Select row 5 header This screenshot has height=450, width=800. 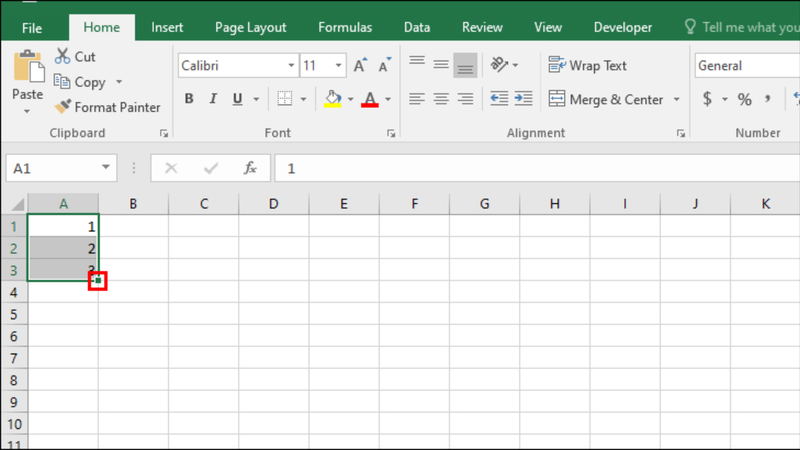tap(14, 314)
